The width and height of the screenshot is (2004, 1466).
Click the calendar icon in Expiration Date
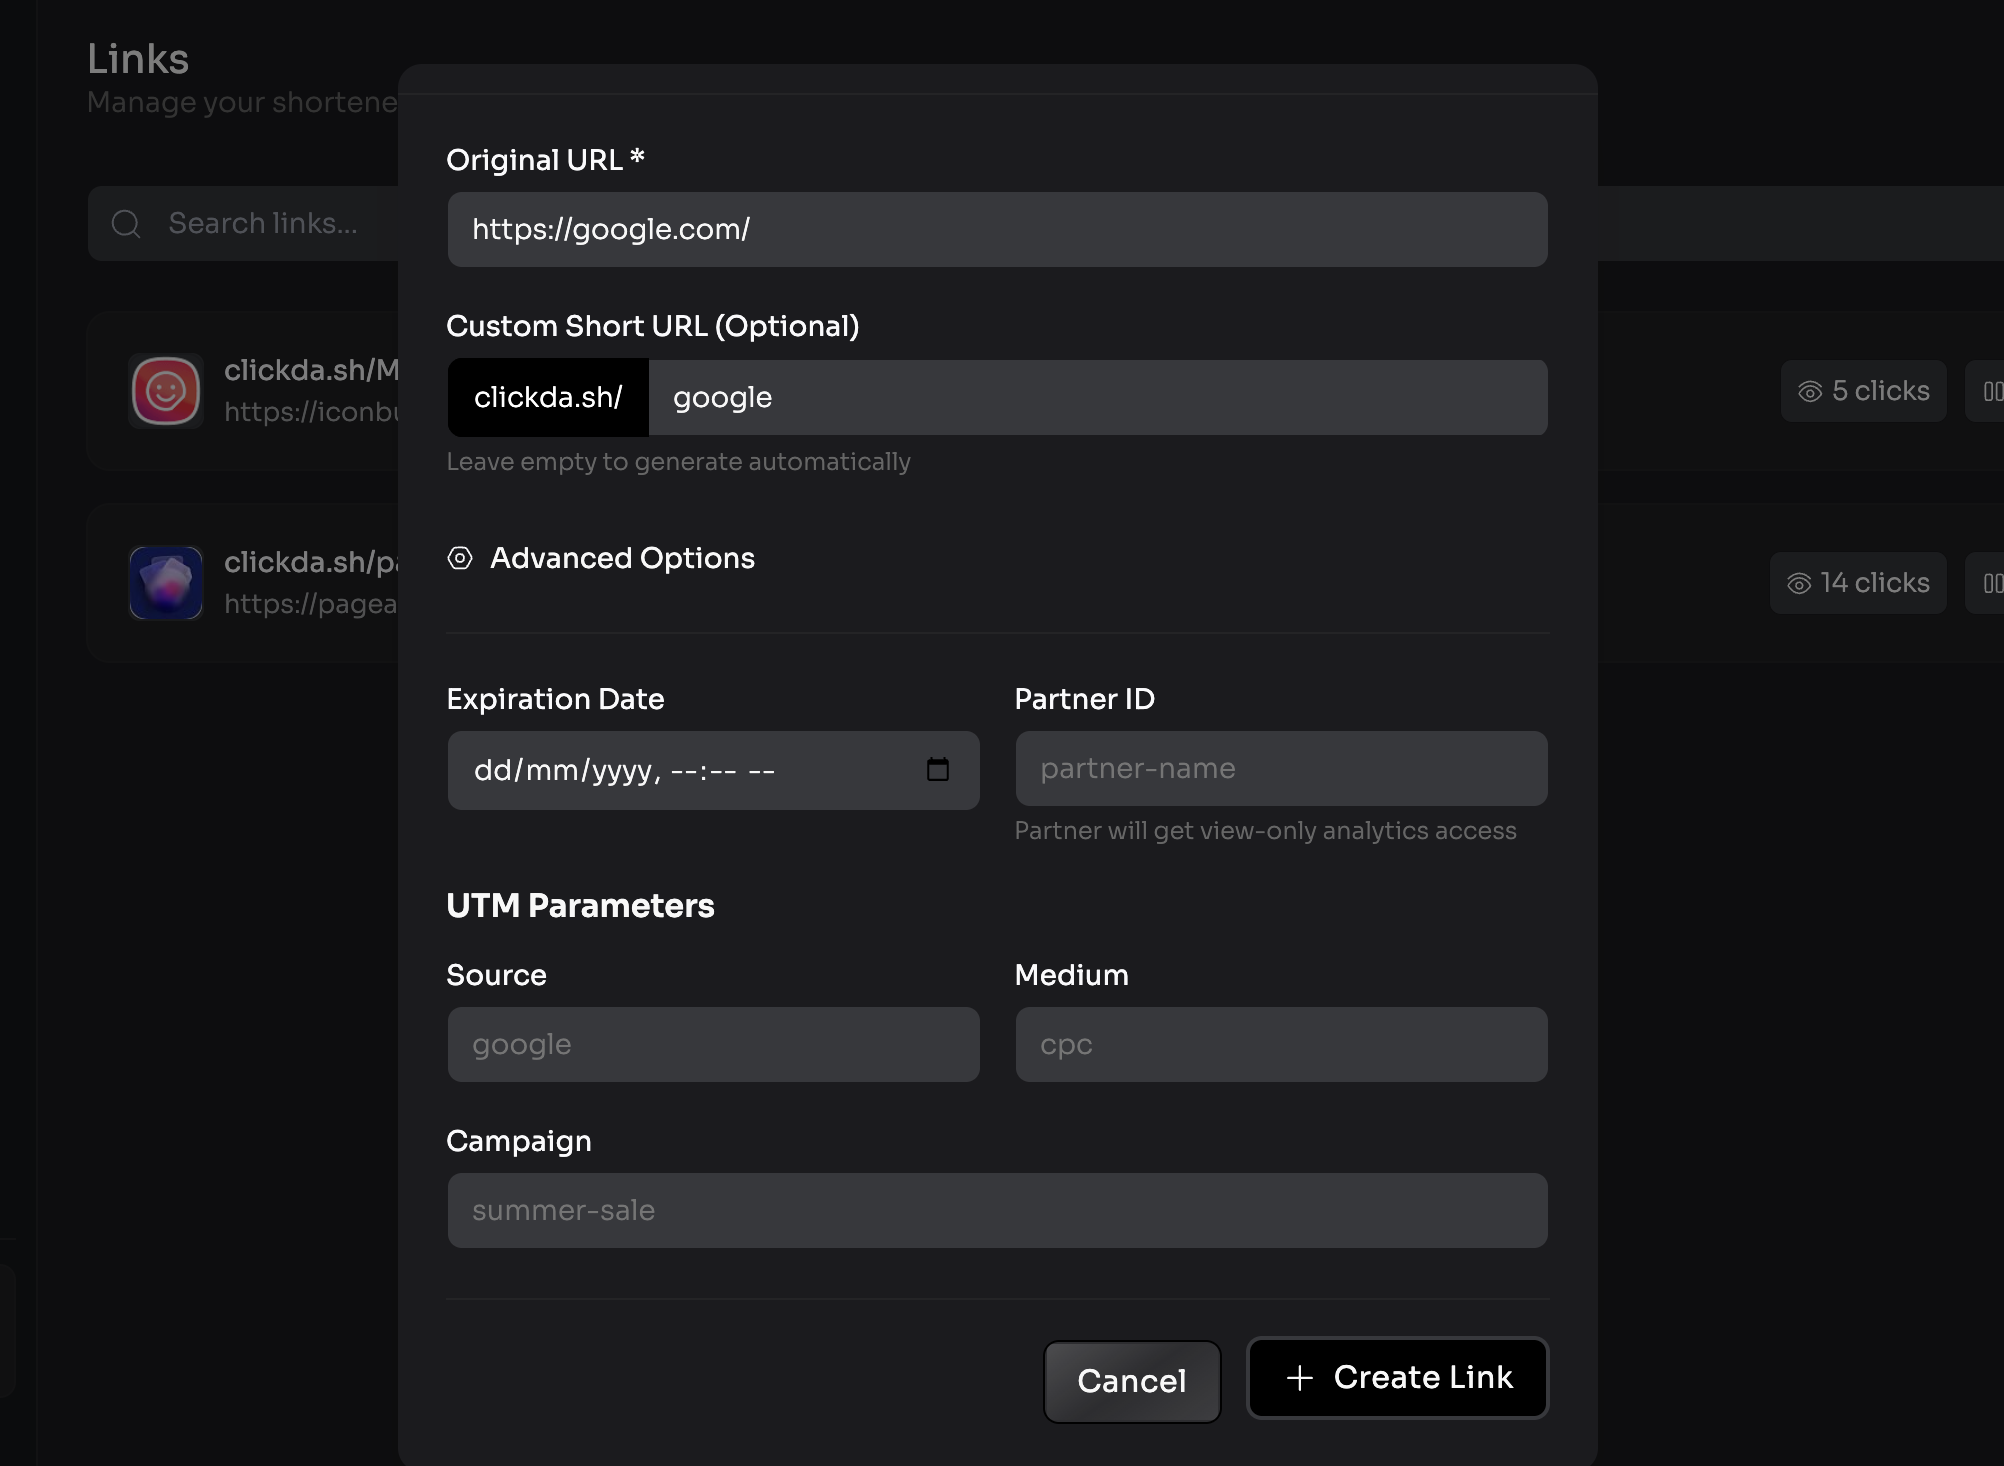[x=937, y=770]
